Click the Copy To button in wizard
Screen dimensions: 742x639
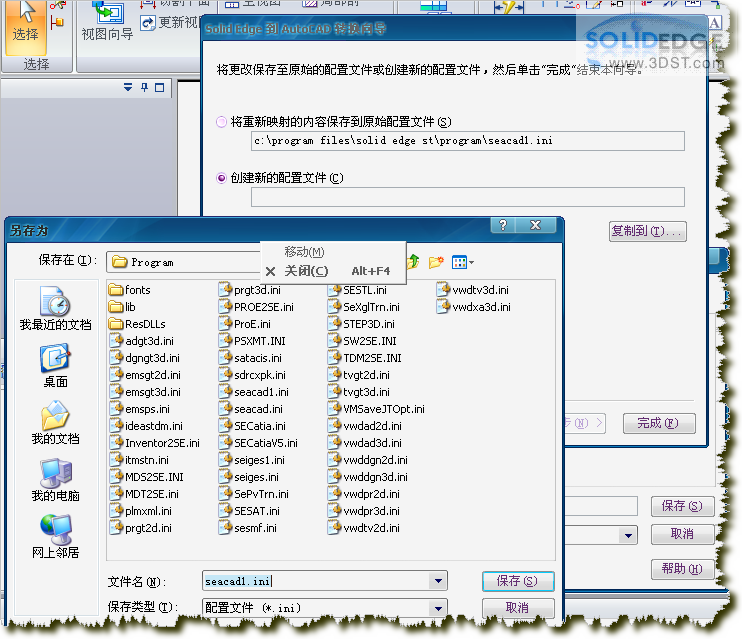coord(647,231)
